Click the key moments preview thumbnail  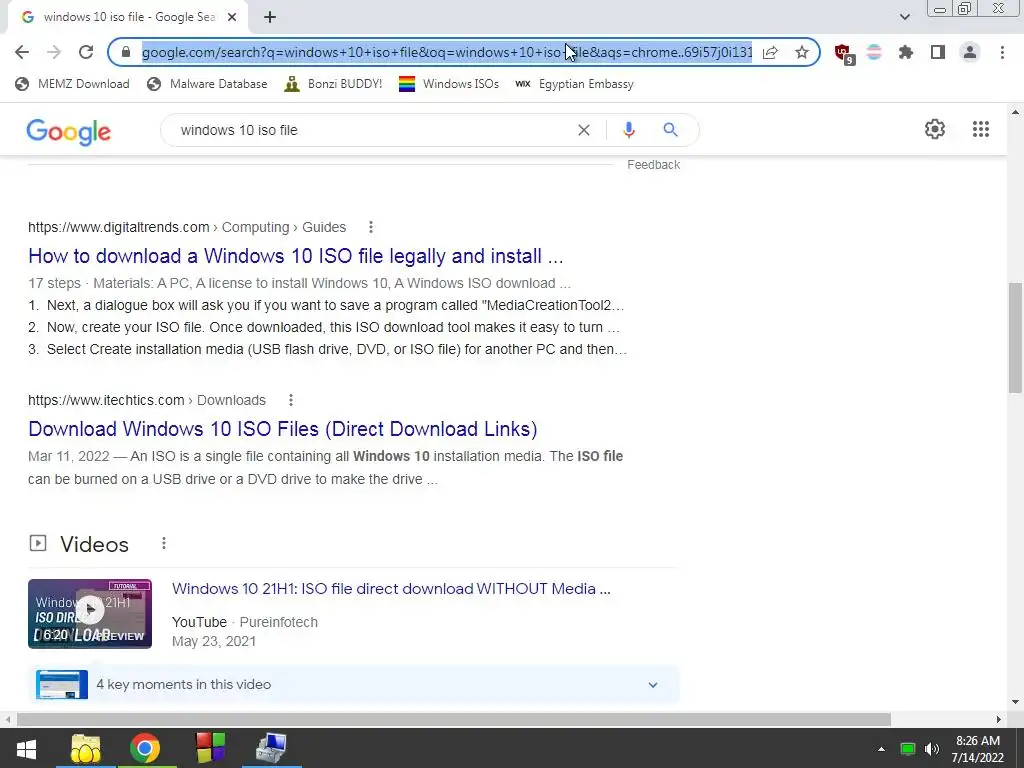coord(62,684)
